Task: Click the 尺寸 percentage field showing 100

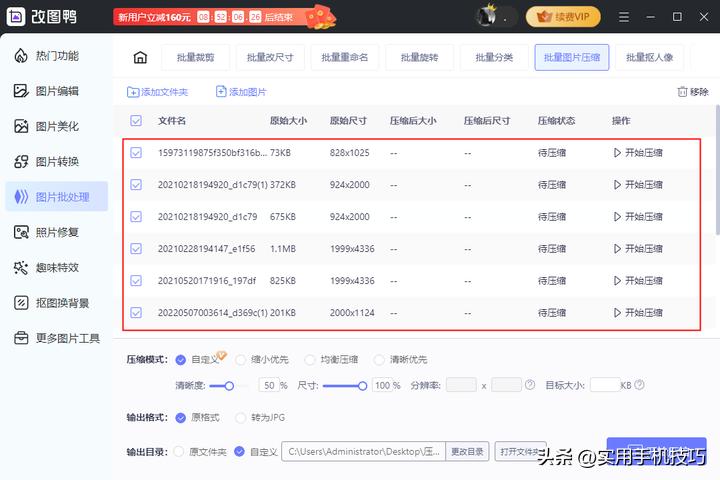Action: click(382, 385)
